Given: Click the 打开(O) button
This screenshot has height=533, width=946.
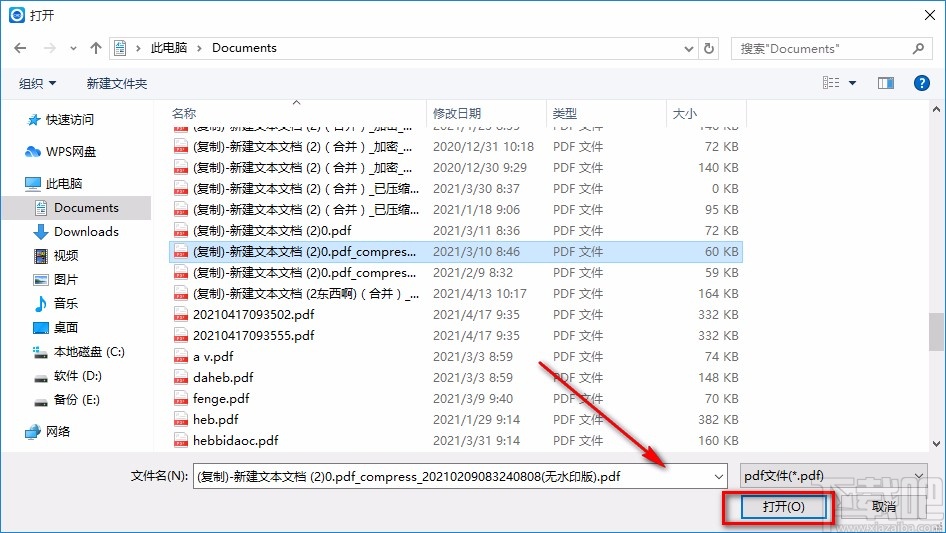Looking at the screenshot, I should coord(783,506).
